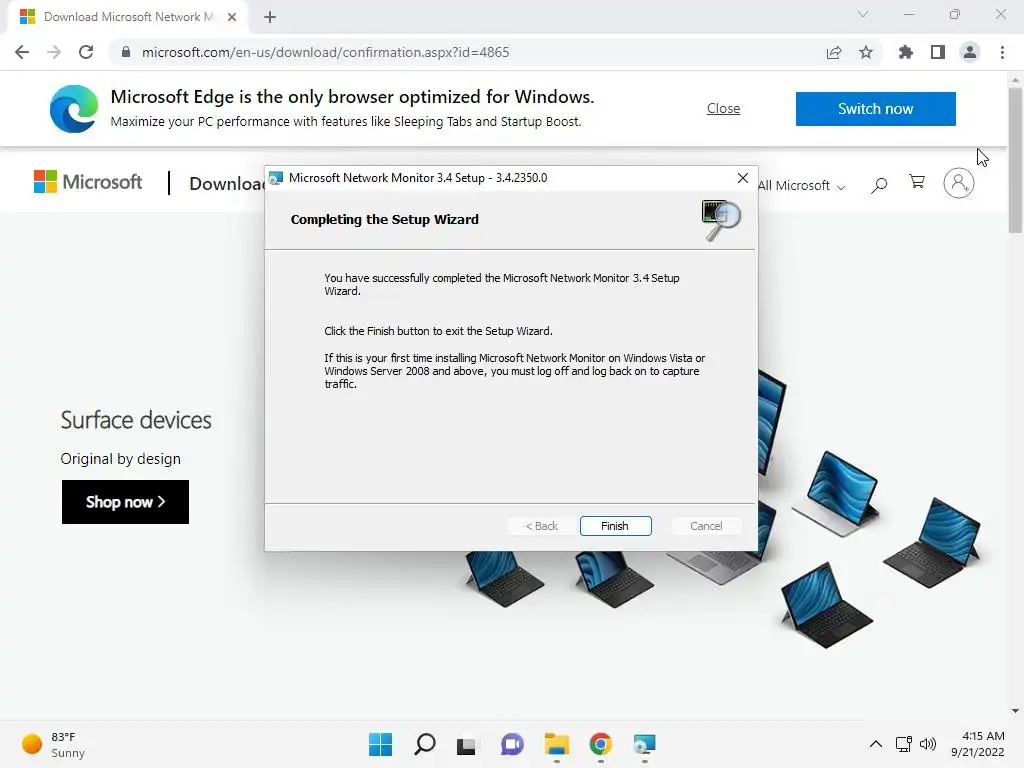Close the Edge promotion banner via Close link
This screenshot has height=768, width=1024.
click(x=723, y=108)
